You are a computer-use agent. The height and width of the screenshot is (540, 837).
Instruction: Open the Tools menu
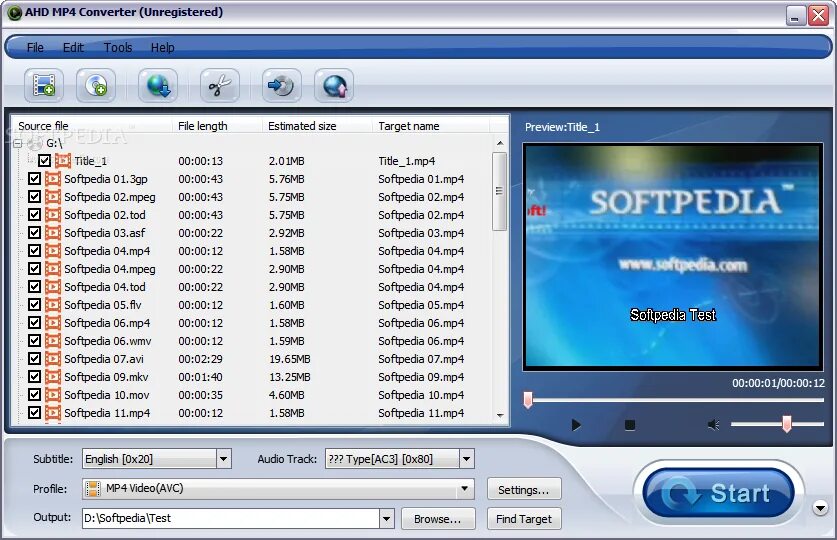[x=118, y=47]
